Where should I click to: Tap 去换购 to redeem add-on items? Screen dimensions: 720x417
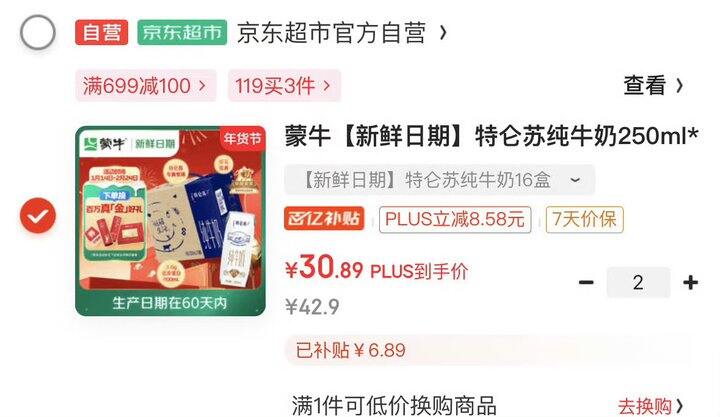pos(650,406)
